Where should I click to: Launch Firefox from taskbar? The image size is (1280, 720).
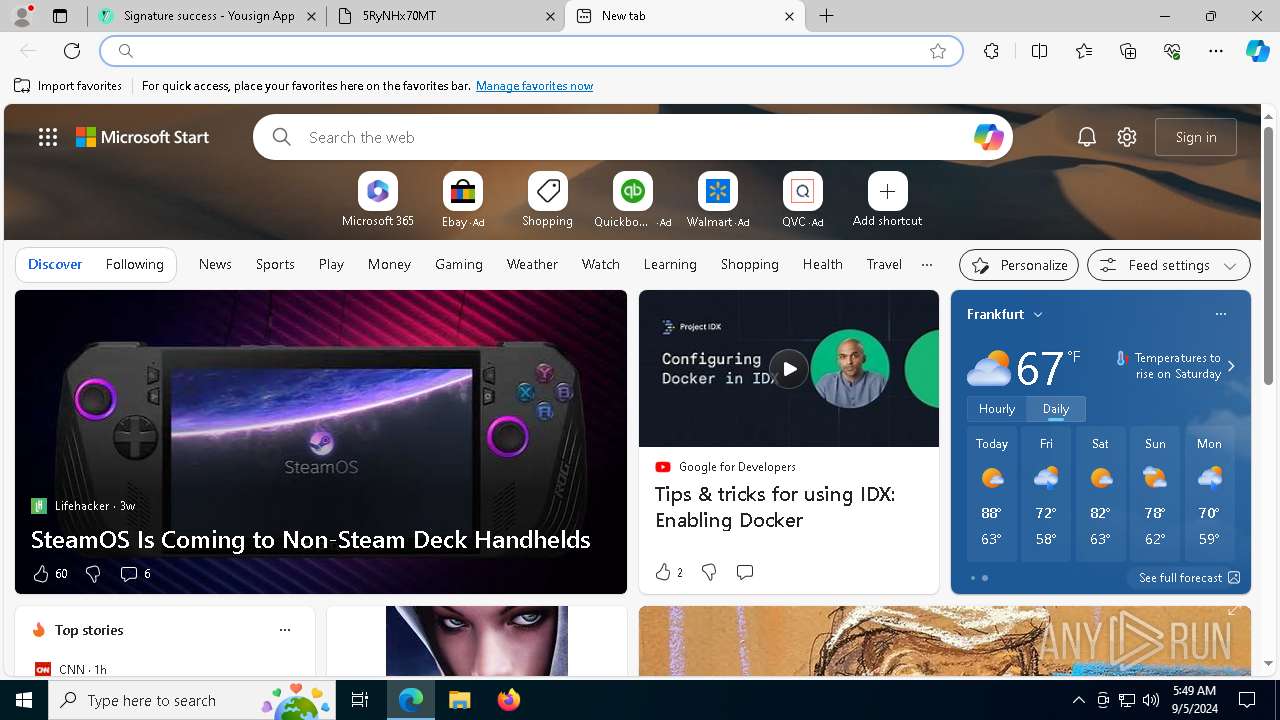[508, 700]
